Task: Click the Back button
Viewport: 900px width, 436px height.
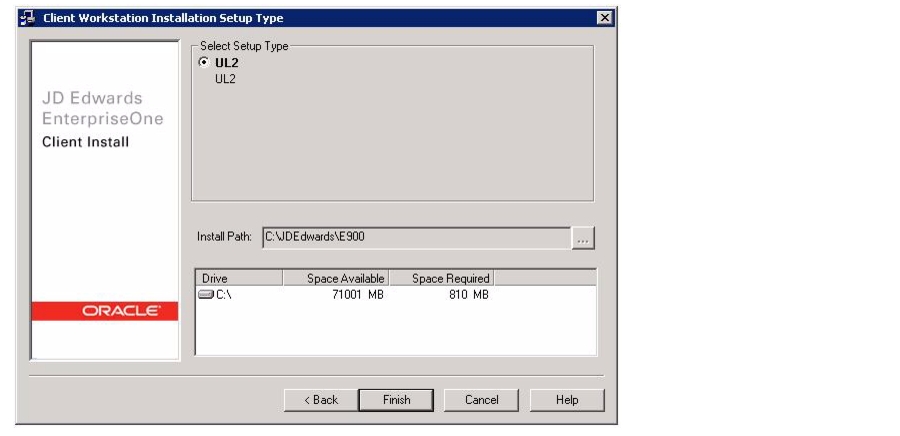Action: pos(321,400)
